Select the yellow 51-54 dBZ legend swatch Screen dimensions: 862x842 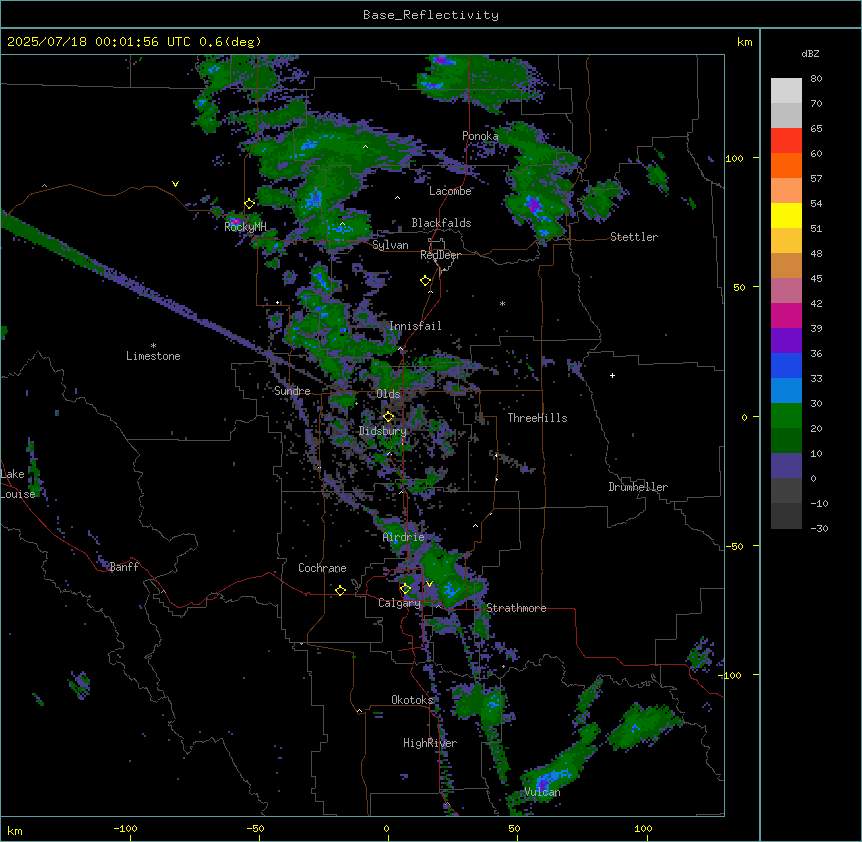[786, 215]
